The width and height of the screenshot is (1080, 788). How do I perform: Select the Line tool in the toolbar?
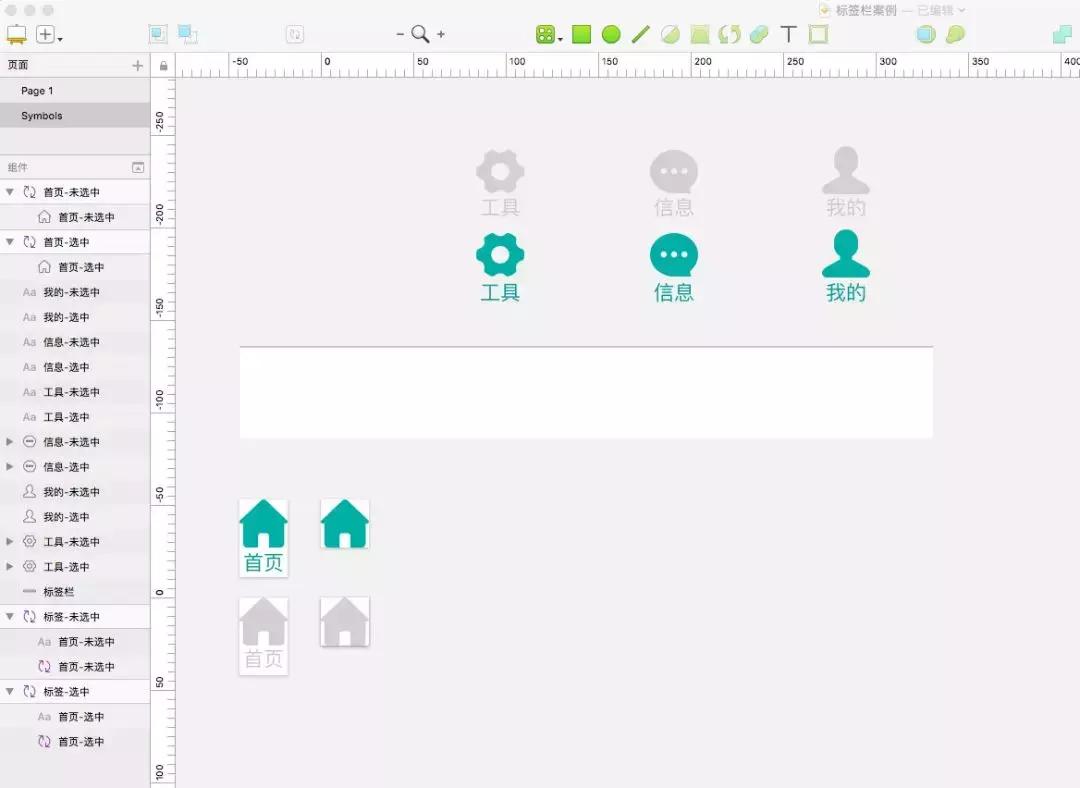pos(641,33)
